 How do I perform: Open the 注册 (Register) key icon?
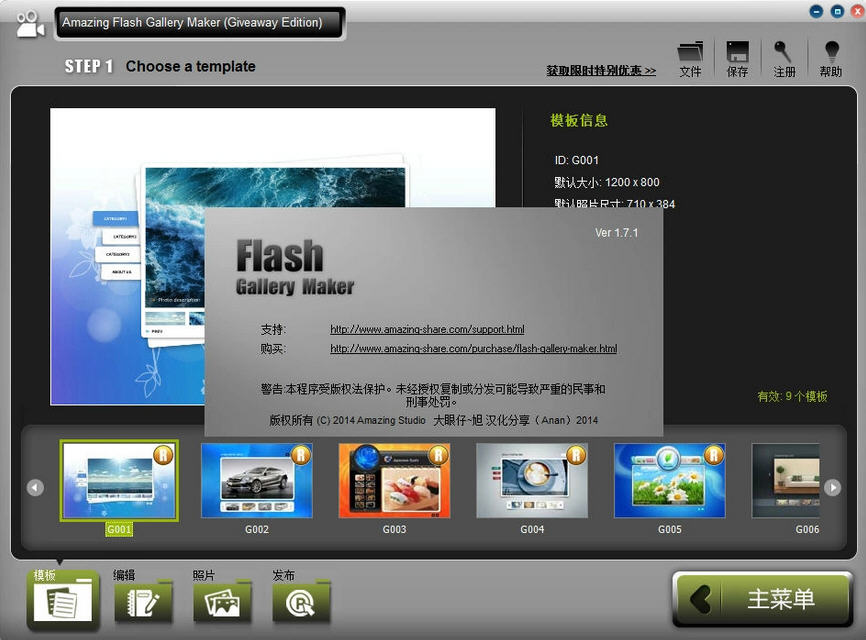pos(784,53)
